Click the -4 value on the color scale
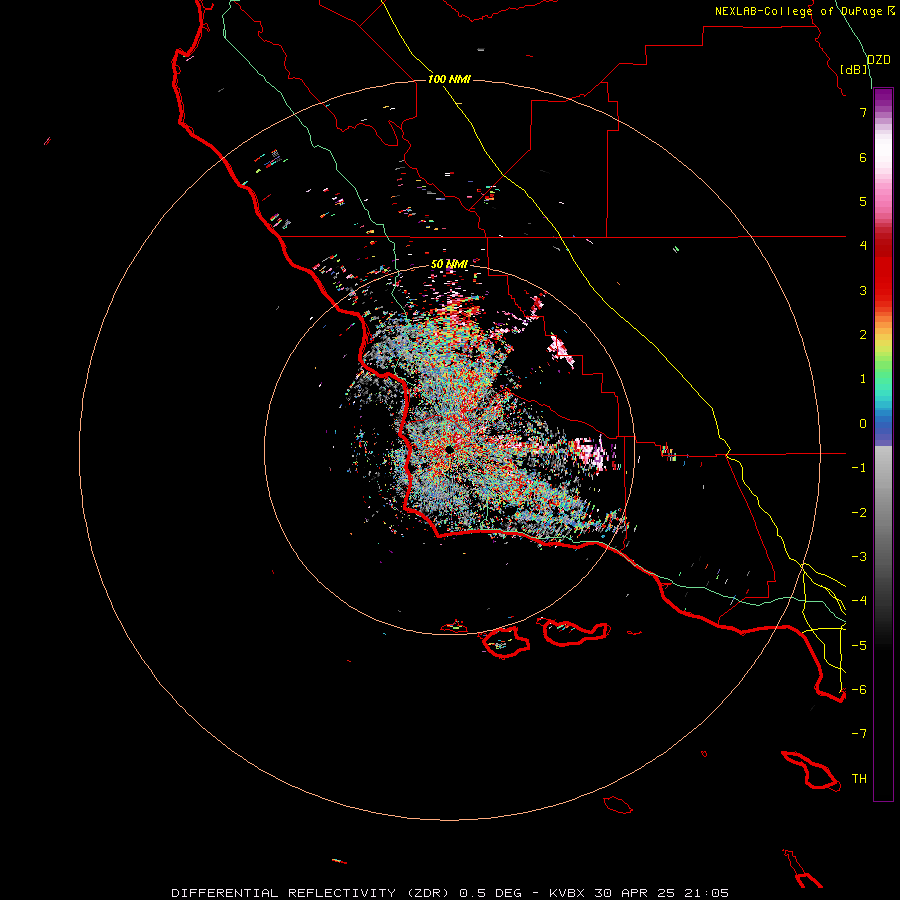Screen dimensions: 900x900 (859, 600)
